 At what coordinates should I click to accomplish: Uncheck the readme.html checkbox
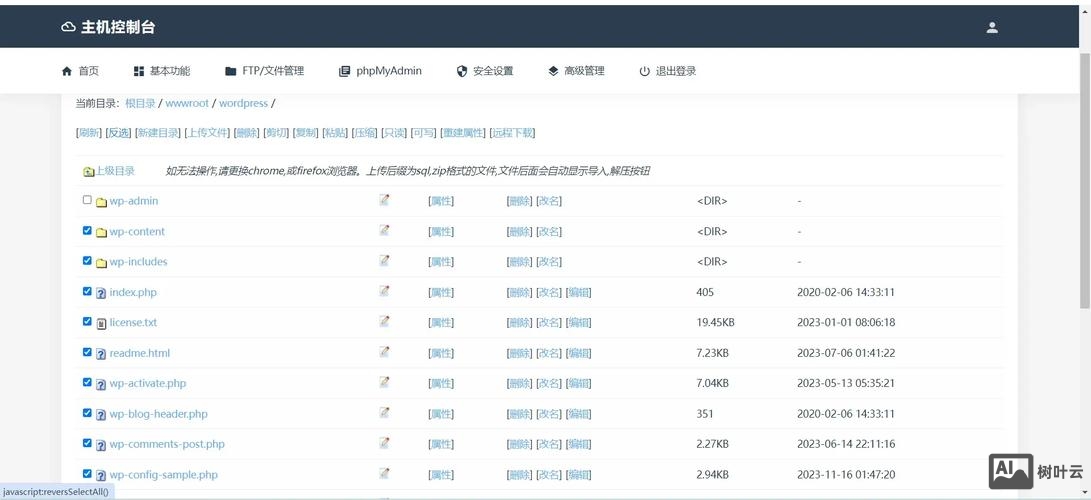click(87, 352)
